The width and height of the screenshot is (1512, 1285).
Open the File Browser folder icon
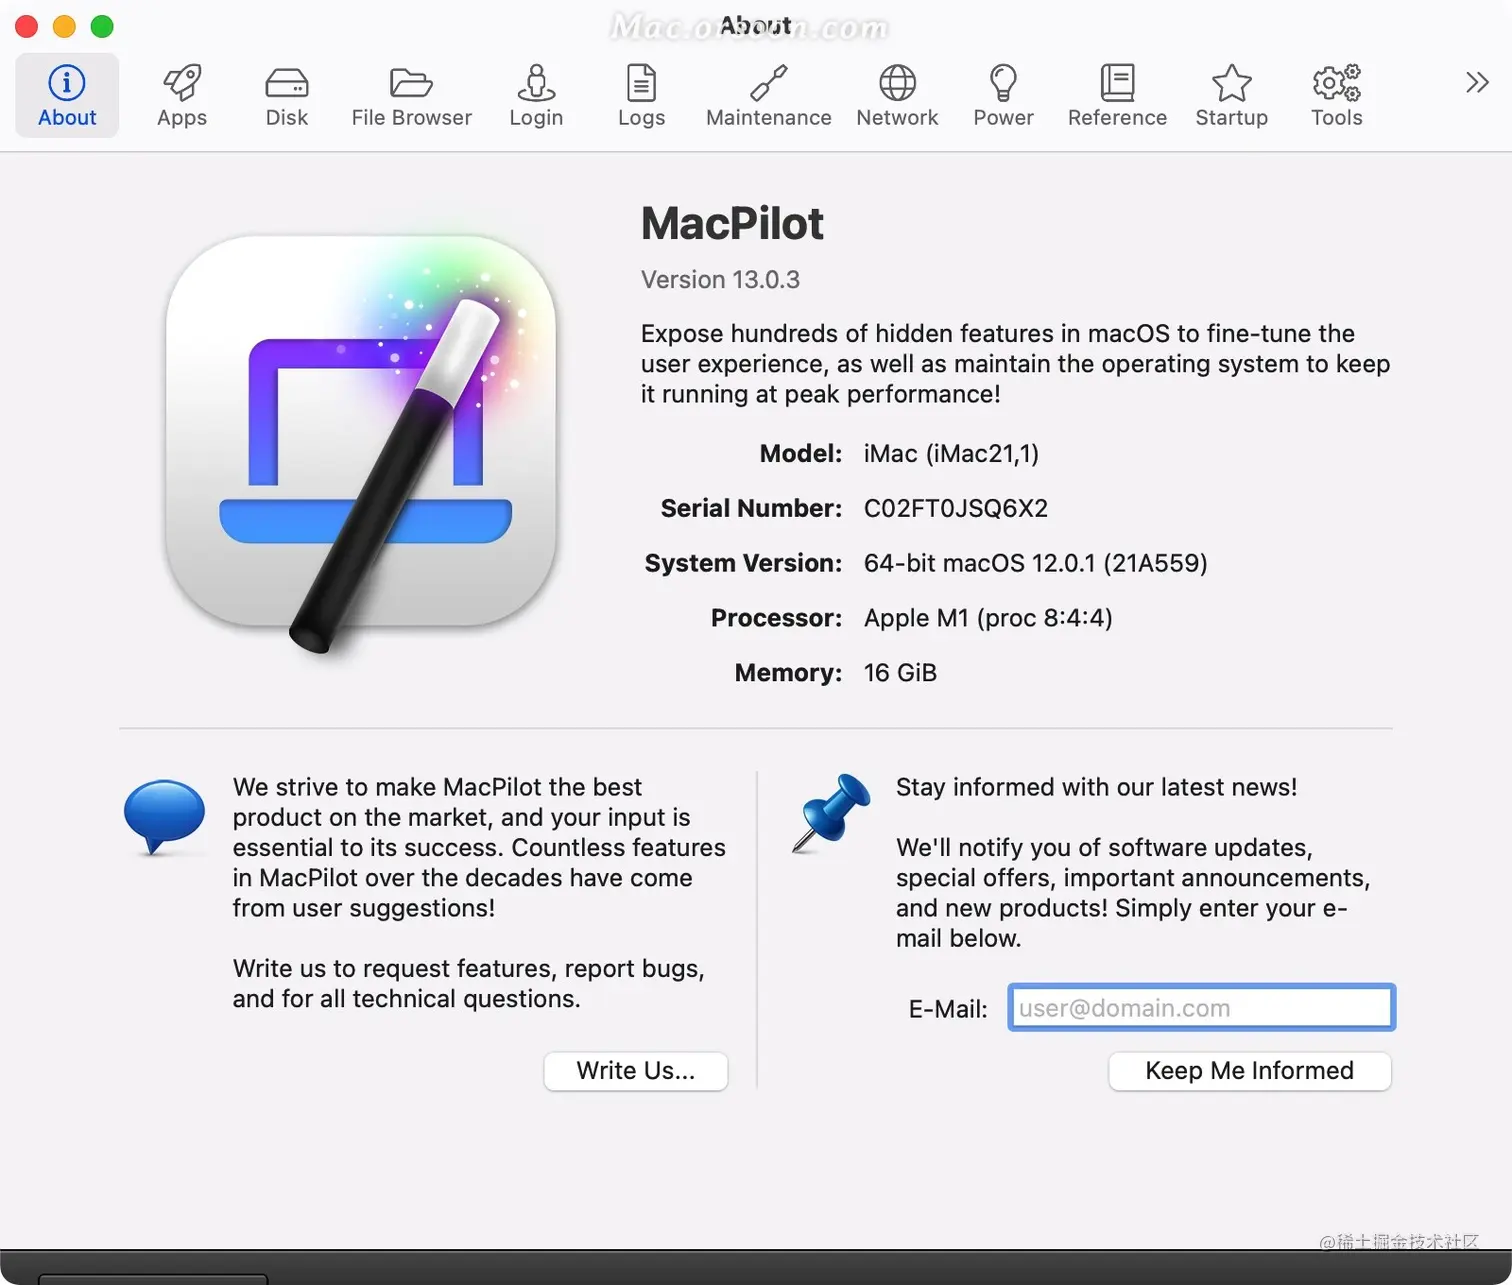(x=411, y=96)
